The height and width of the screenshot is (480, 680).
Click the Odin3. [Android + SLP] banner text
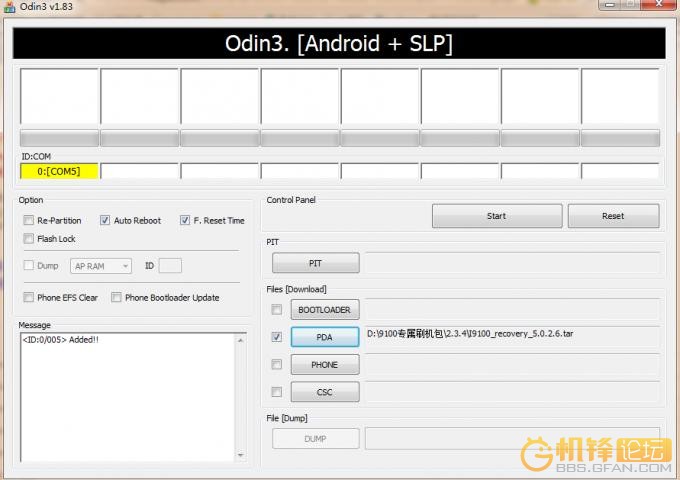(x=339, y=43)
